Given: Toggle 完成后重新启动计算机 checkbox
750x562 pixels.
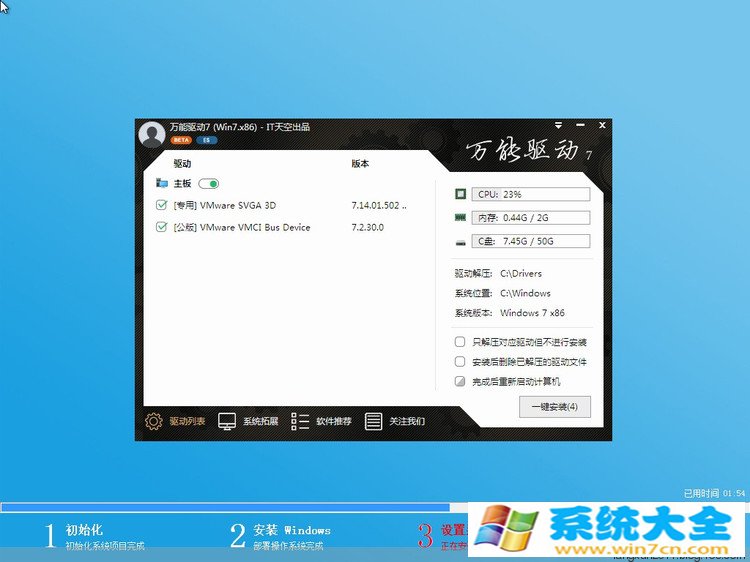Looking at the screenshot, I should pyautogui.click(x=460, y=381).
